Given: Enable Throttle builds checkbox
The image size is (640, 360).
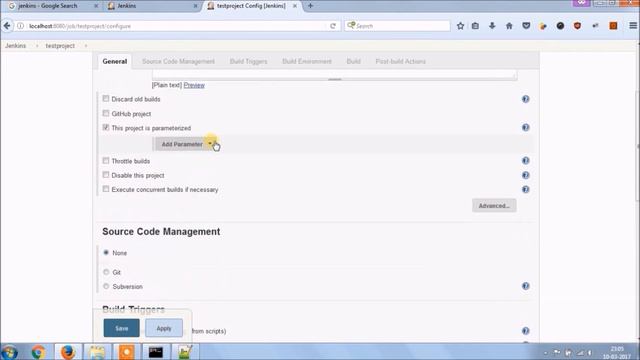Looking at the screenshot, I should point(106,160).
